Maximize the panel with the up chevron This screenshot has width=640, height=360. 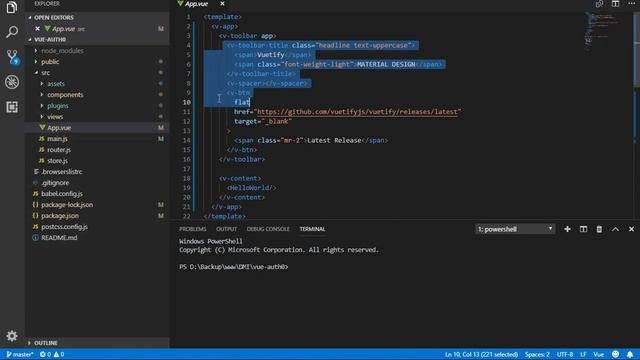[x=615, y=229]
